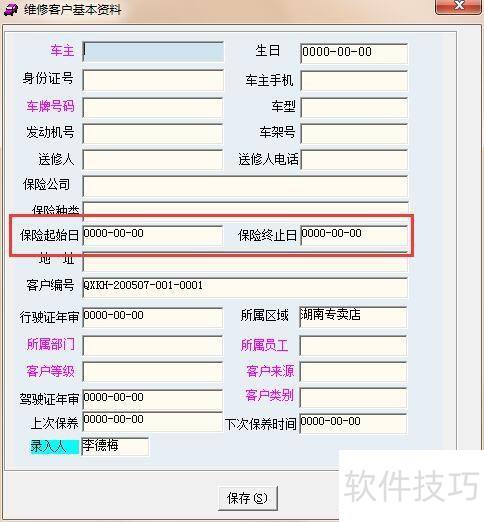Click the 所属员工 employee field
484x522 pixels.
[353, 345]
